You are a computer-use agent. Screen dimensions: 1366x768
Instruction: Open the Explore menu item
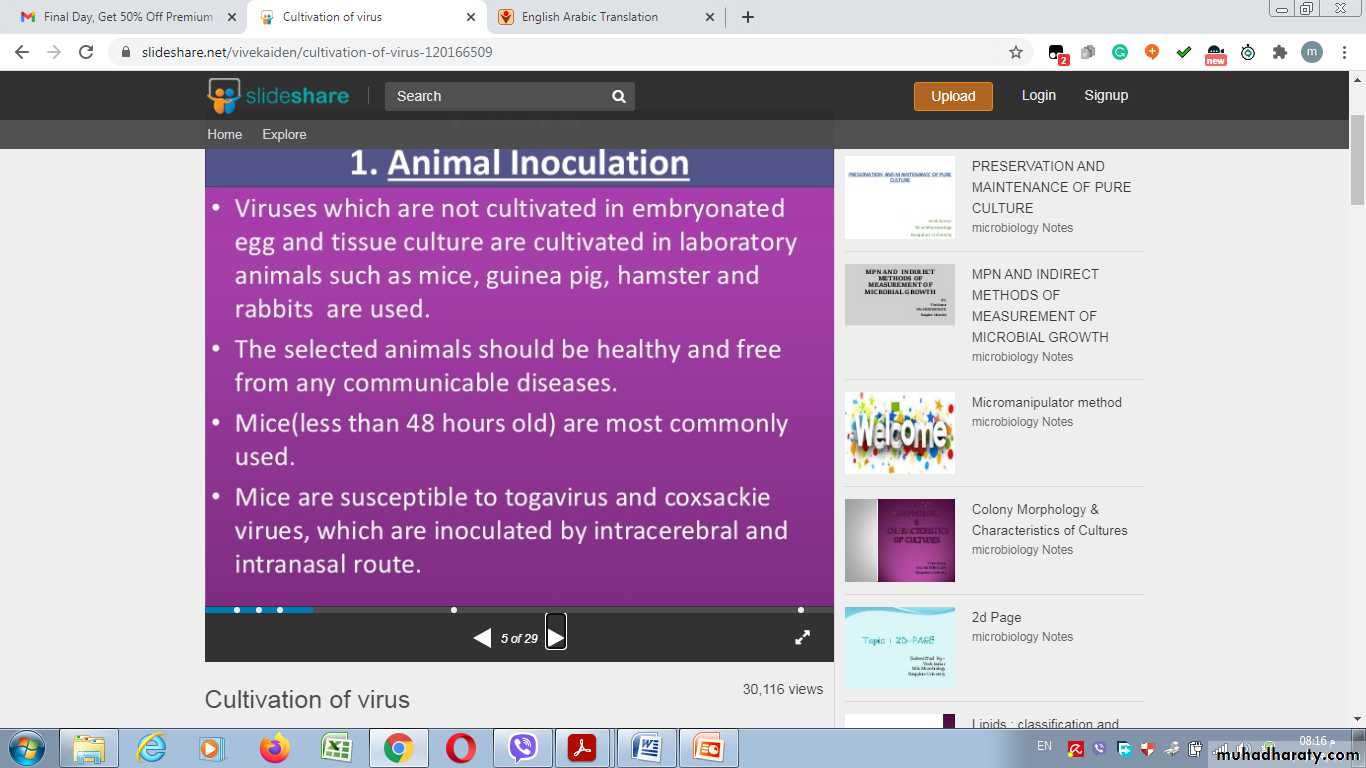click(x=284, y=134)
